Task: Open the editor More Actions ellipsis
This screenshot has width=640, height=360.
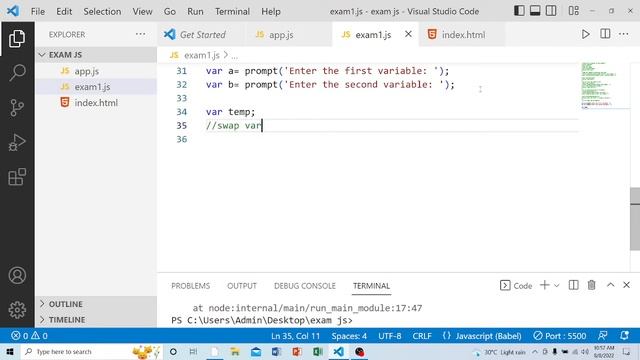Action: [x=624, y=34]
